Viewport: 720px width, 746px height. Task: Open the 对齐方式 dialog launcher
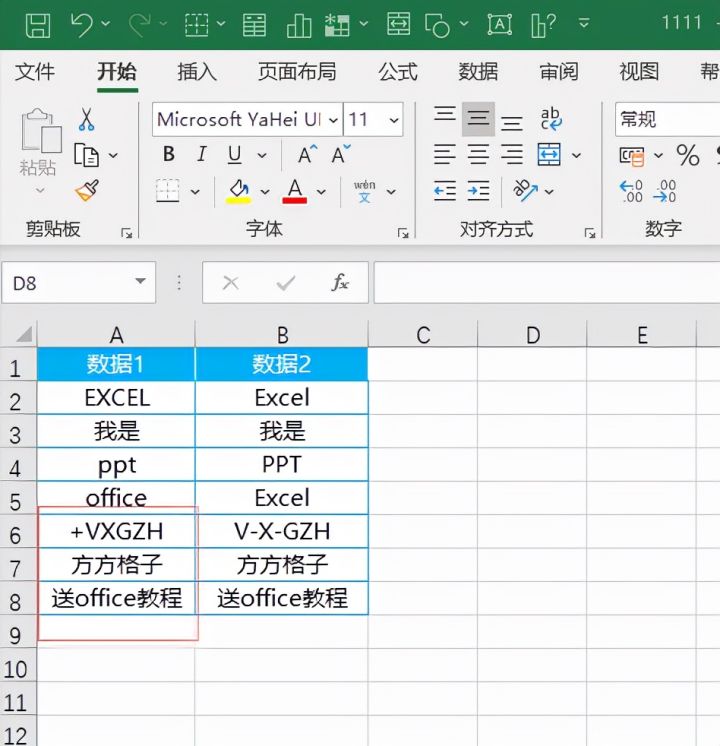point(590,233)
